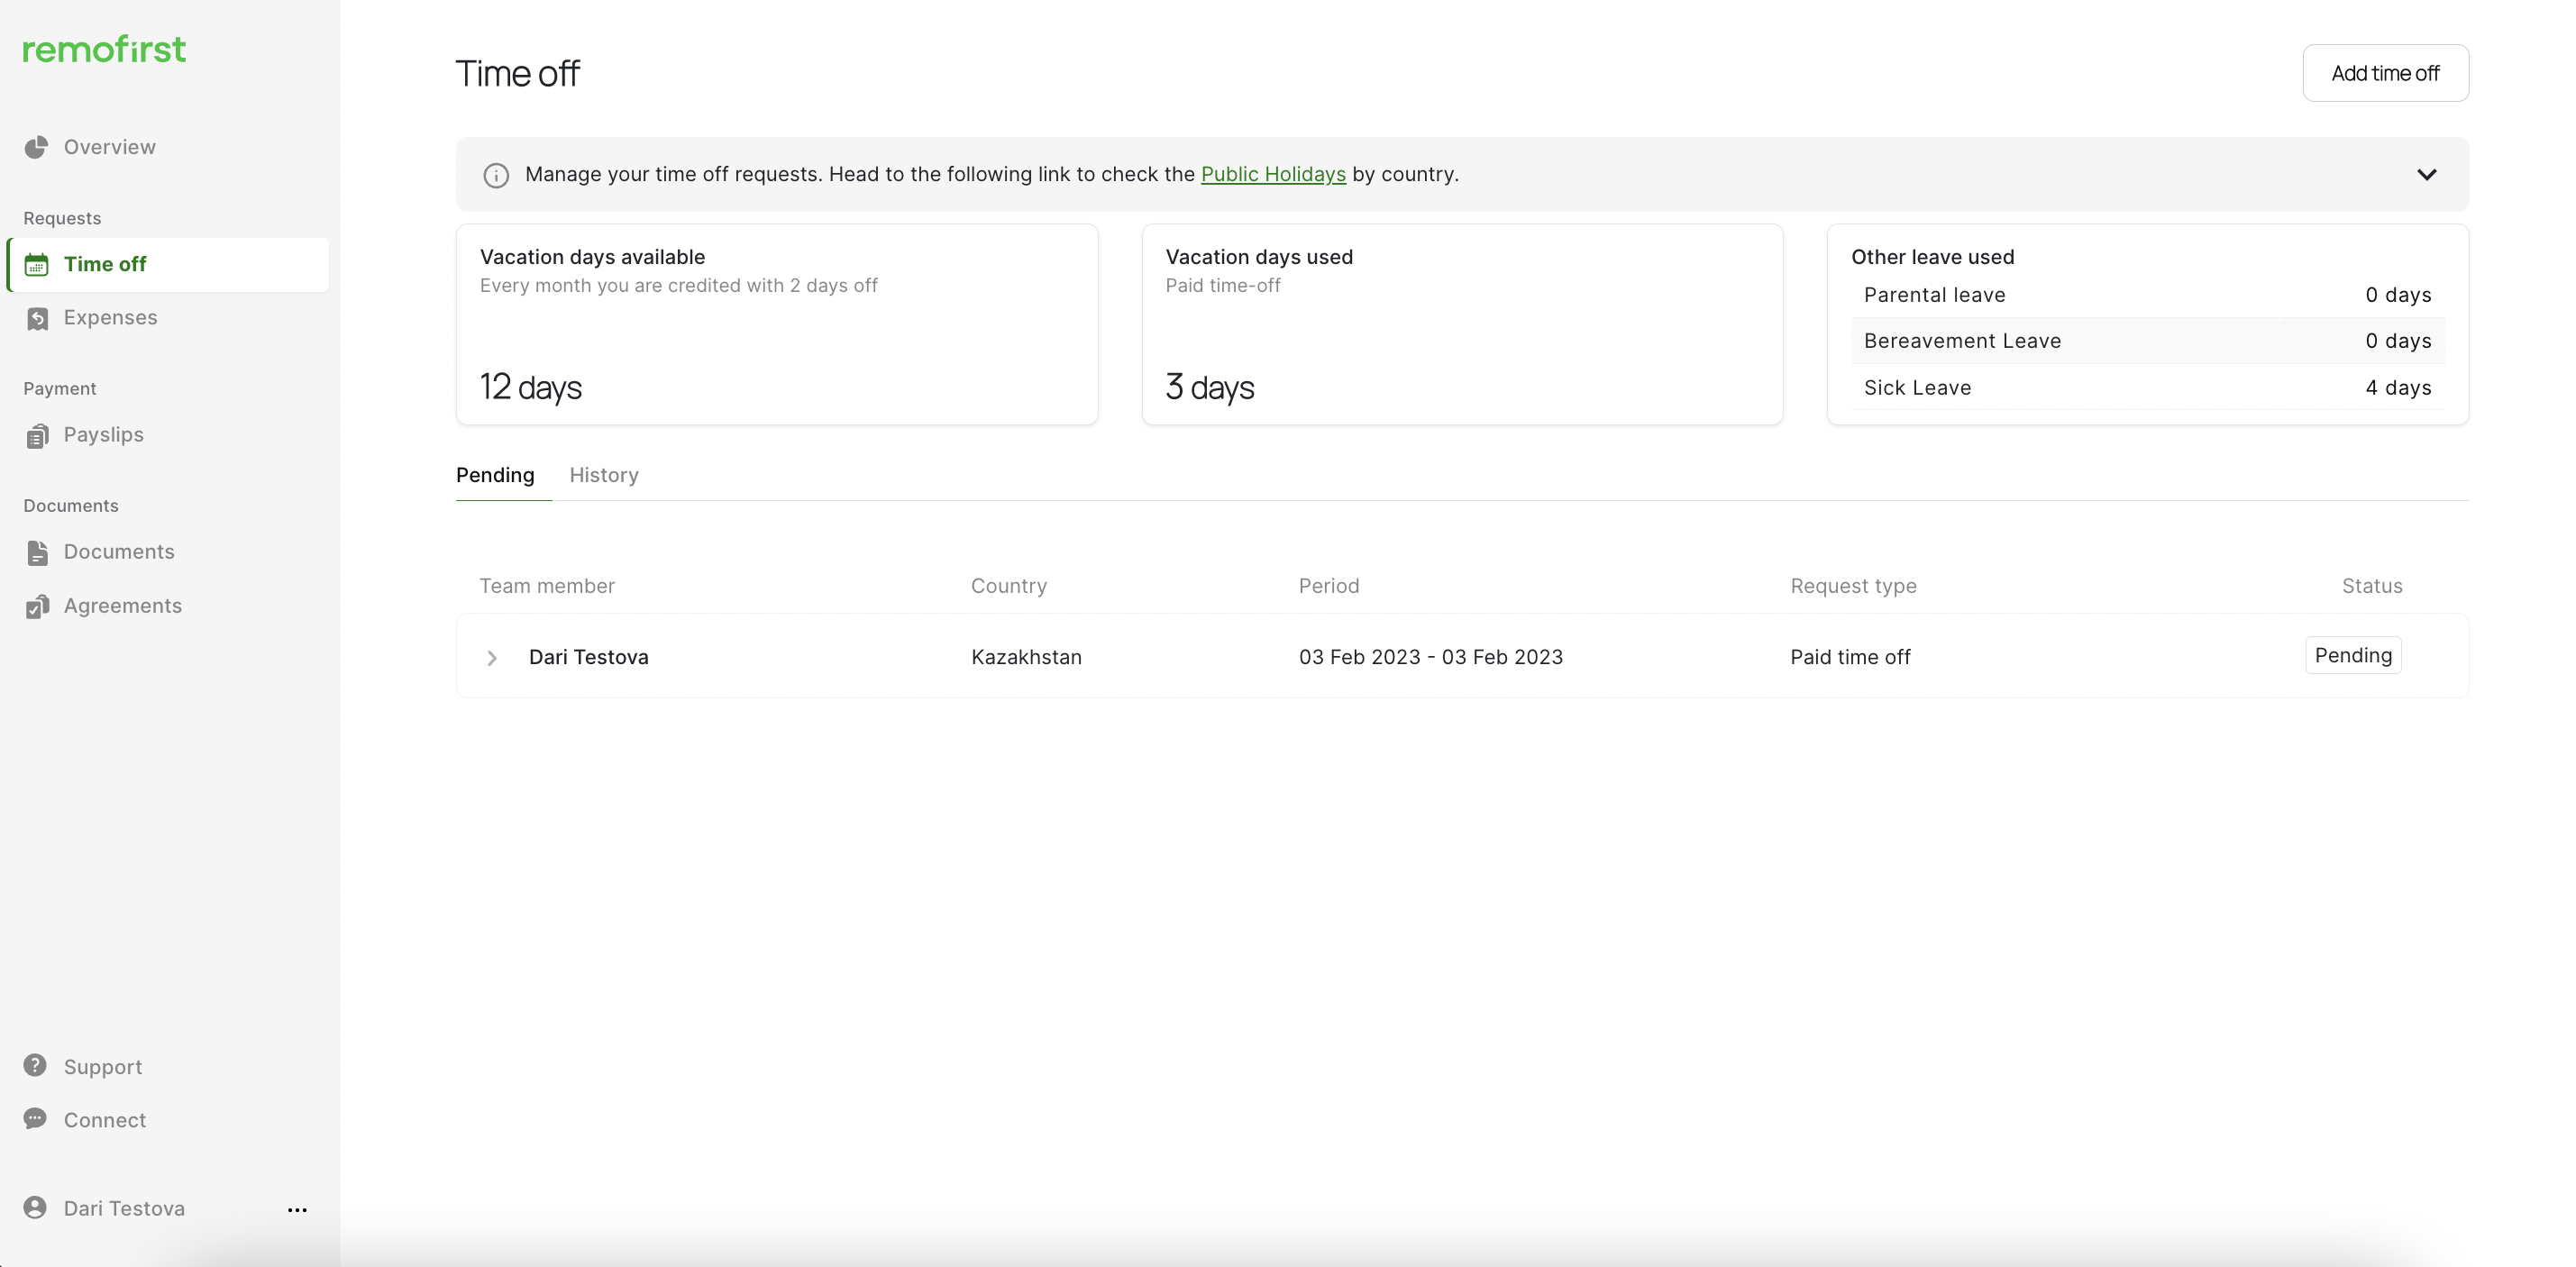Switch to the History tab
Viewport: 2576px width, 1267px height.
604,475
